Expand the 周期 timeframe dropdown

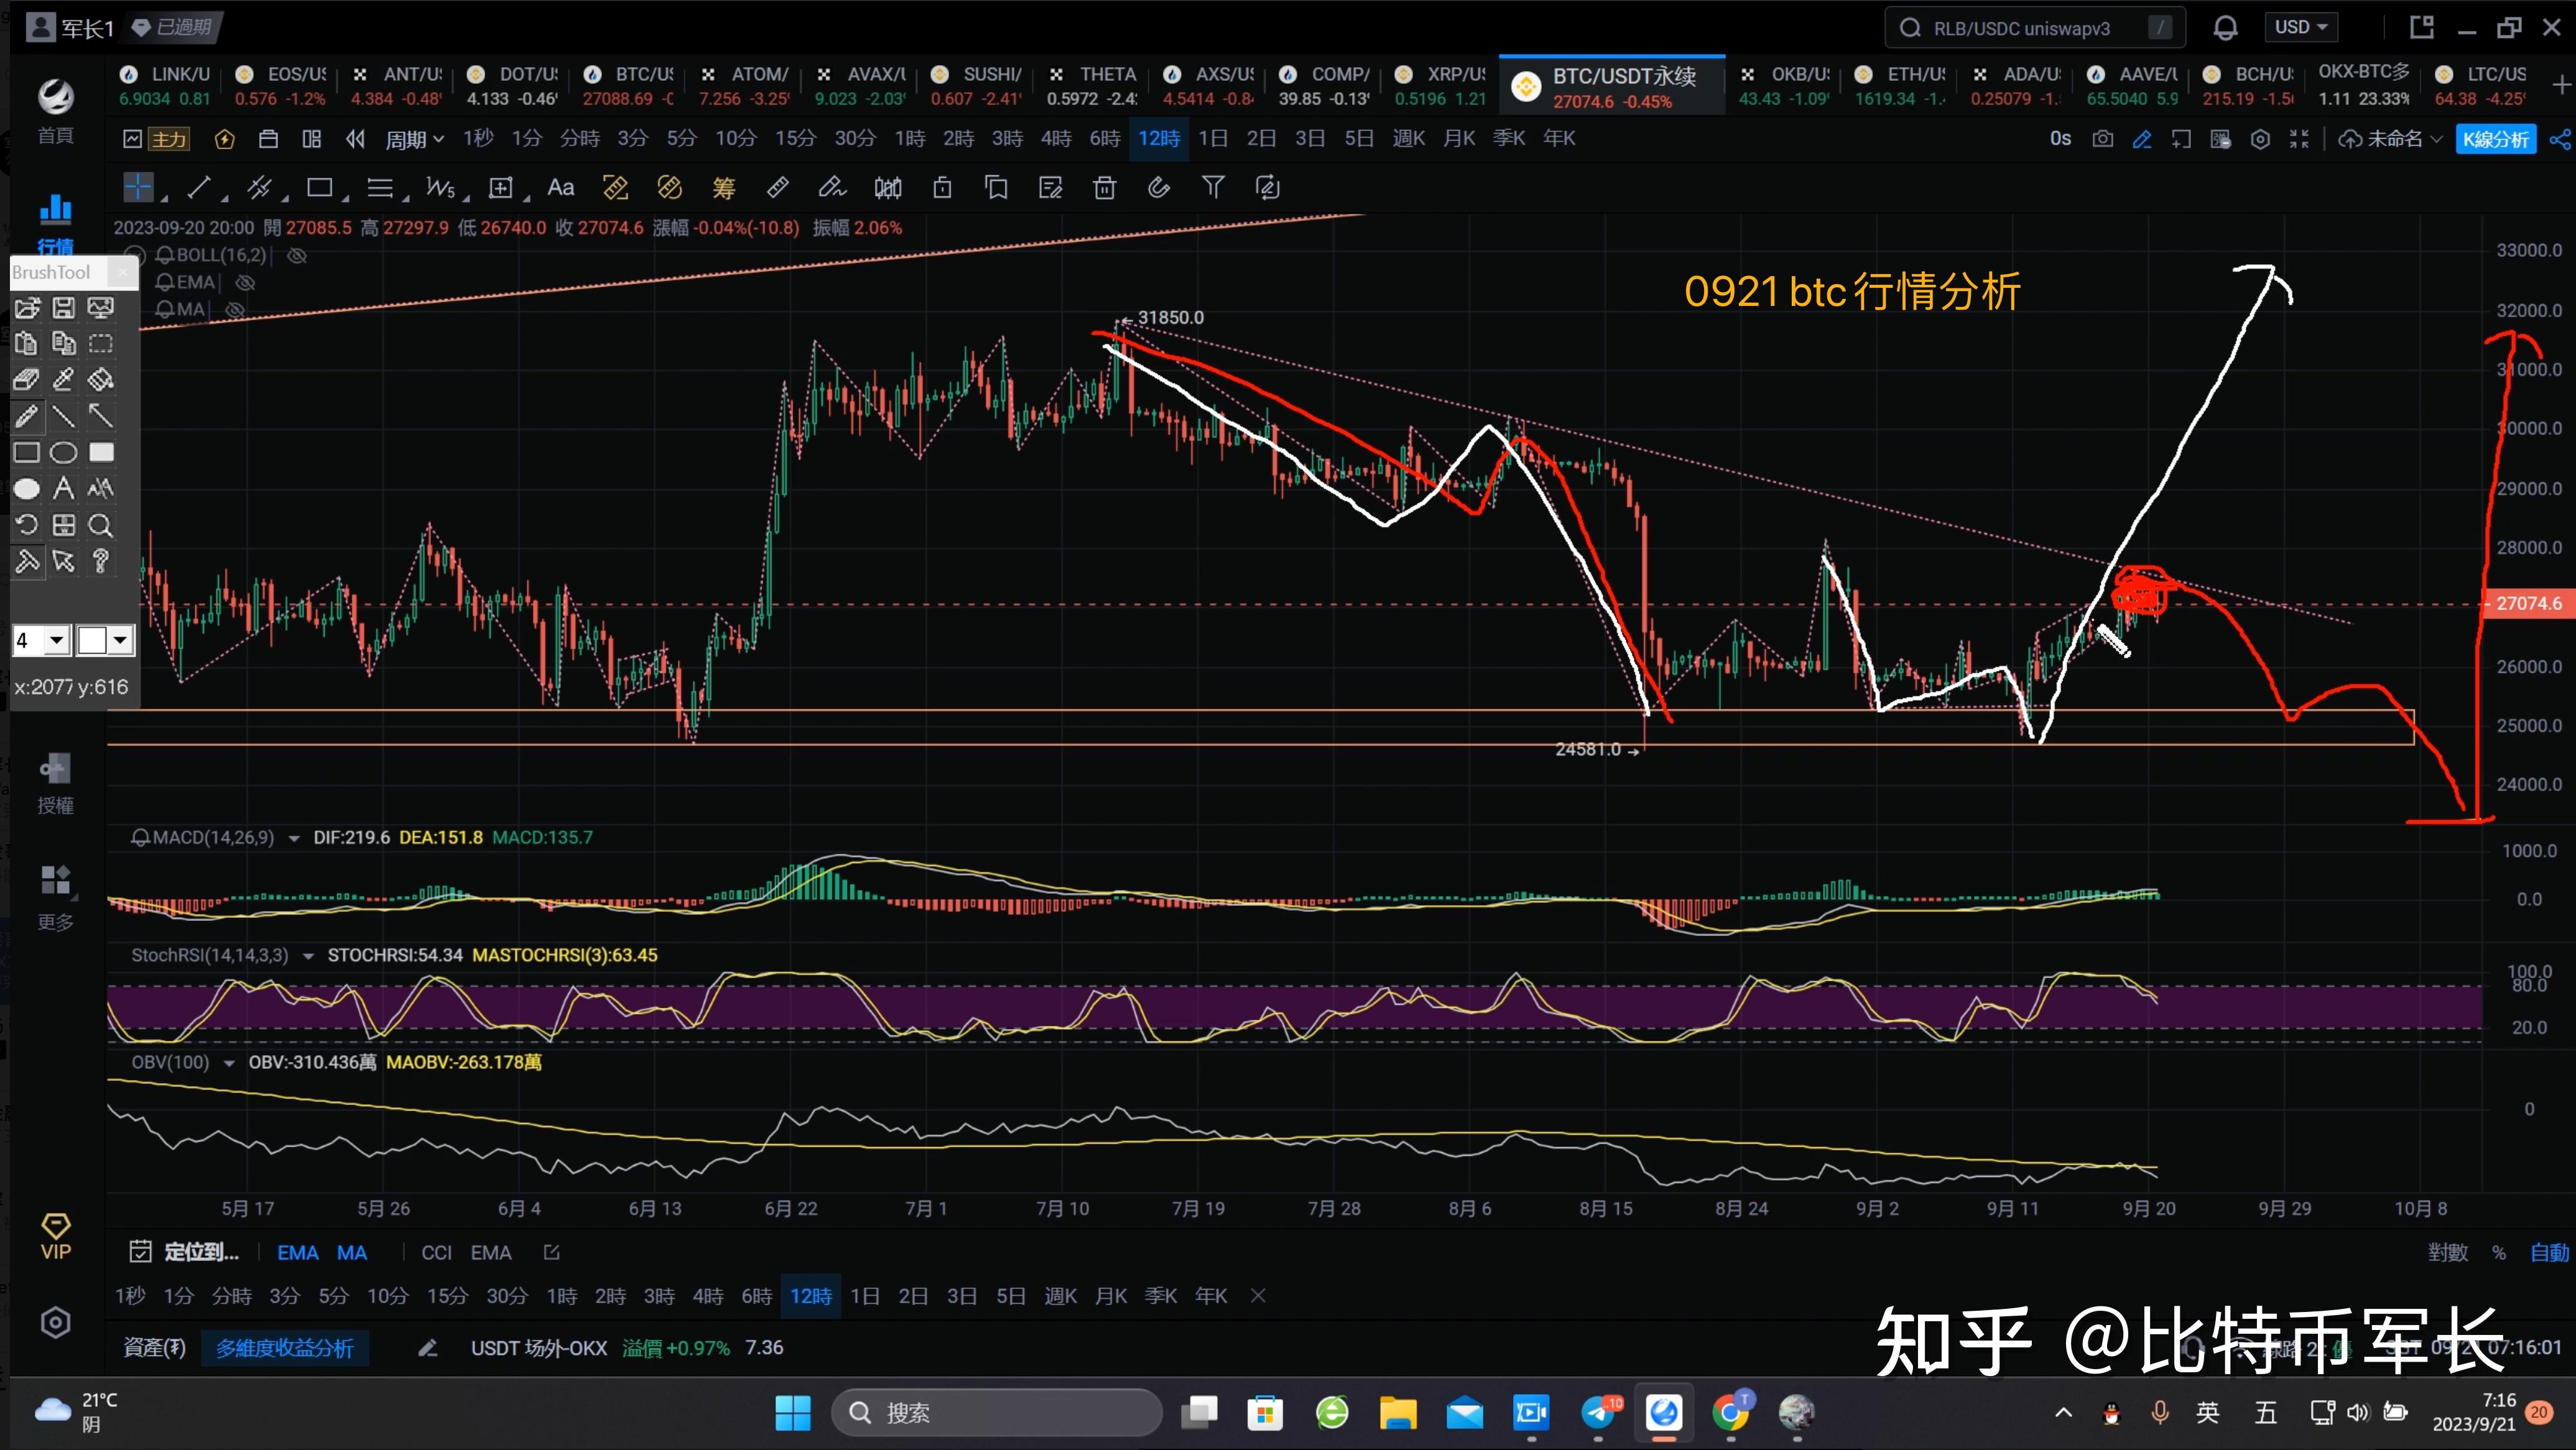coord(414,138)
